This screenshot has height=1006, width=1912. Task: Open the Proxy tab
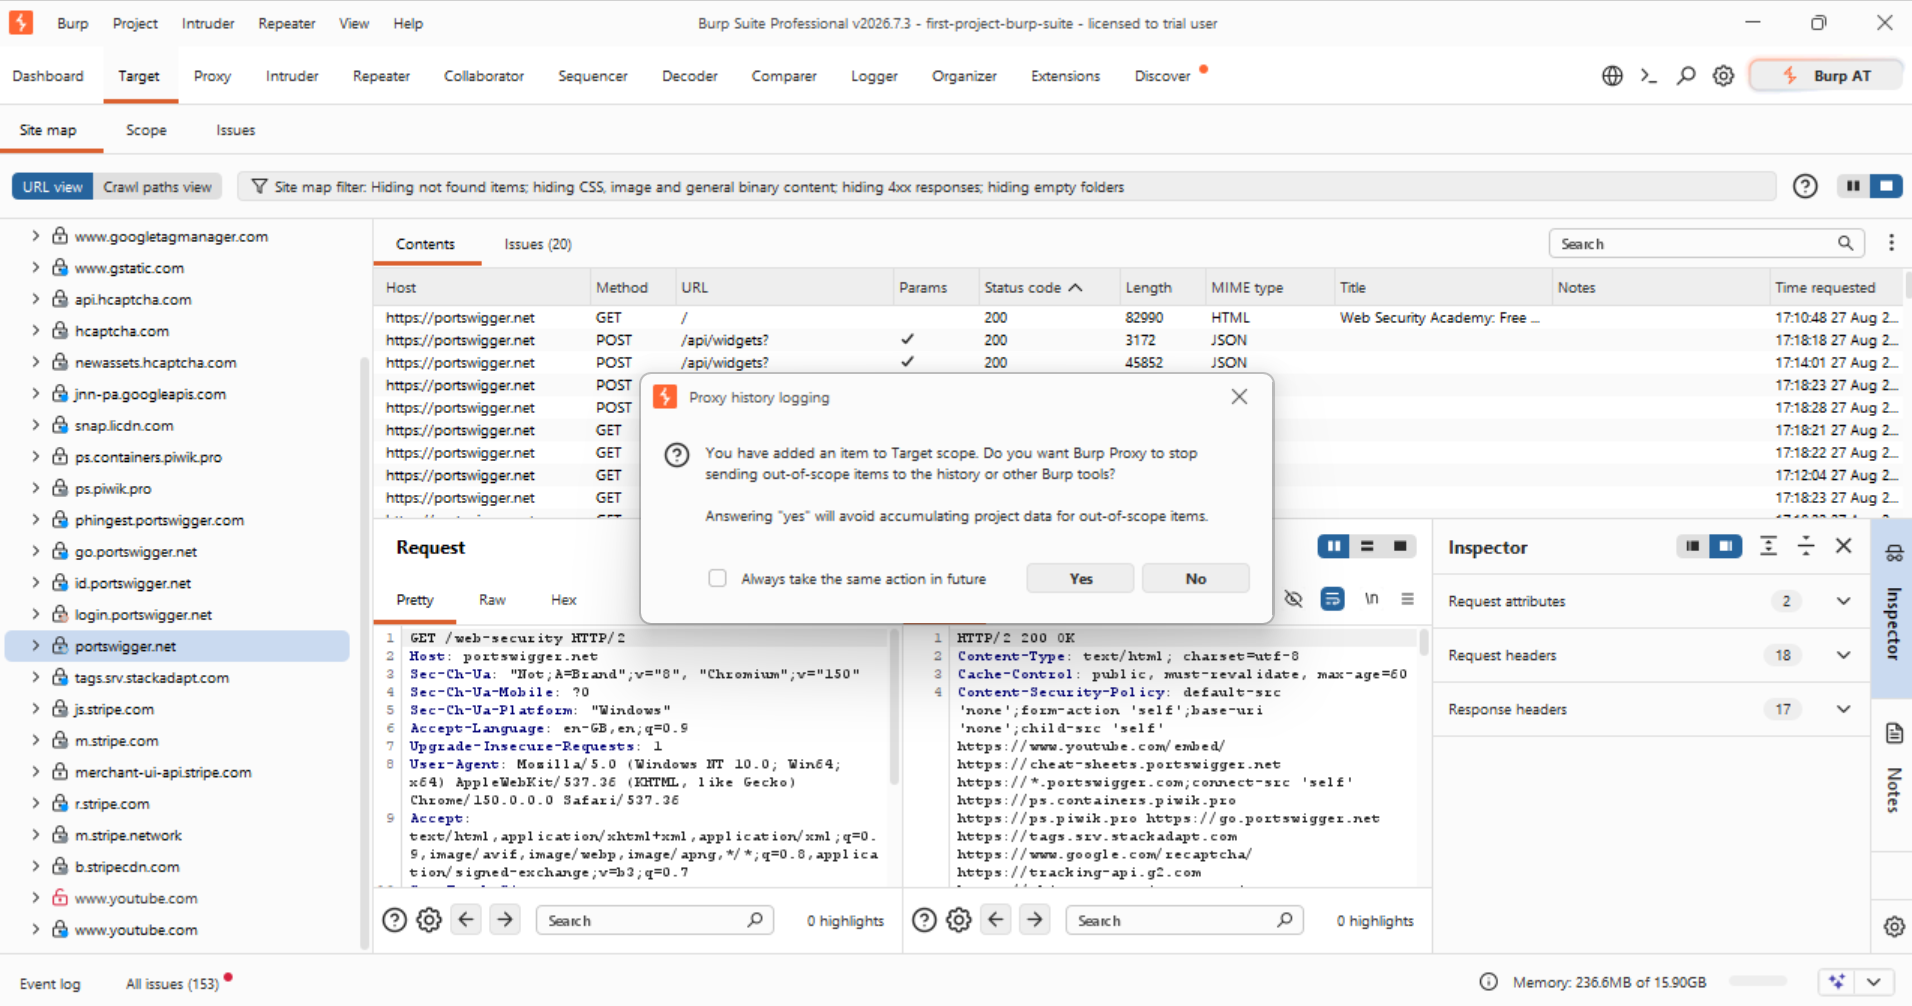[212, 76]
